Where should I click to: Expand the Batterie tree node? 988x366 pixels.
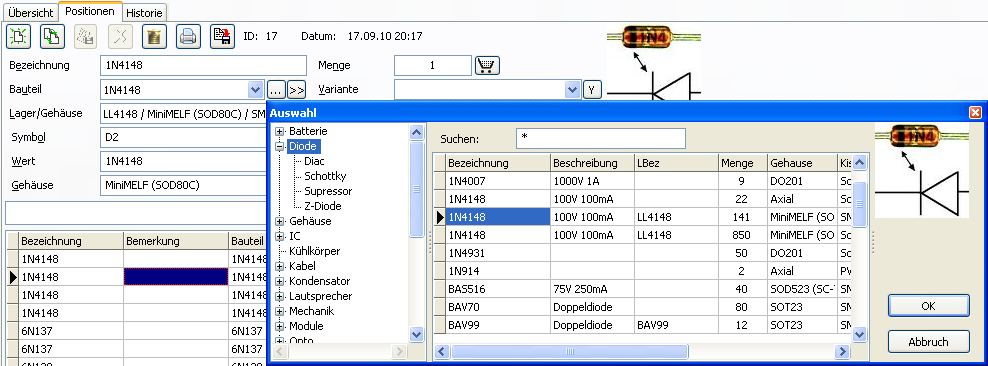[x=280, y=131]
